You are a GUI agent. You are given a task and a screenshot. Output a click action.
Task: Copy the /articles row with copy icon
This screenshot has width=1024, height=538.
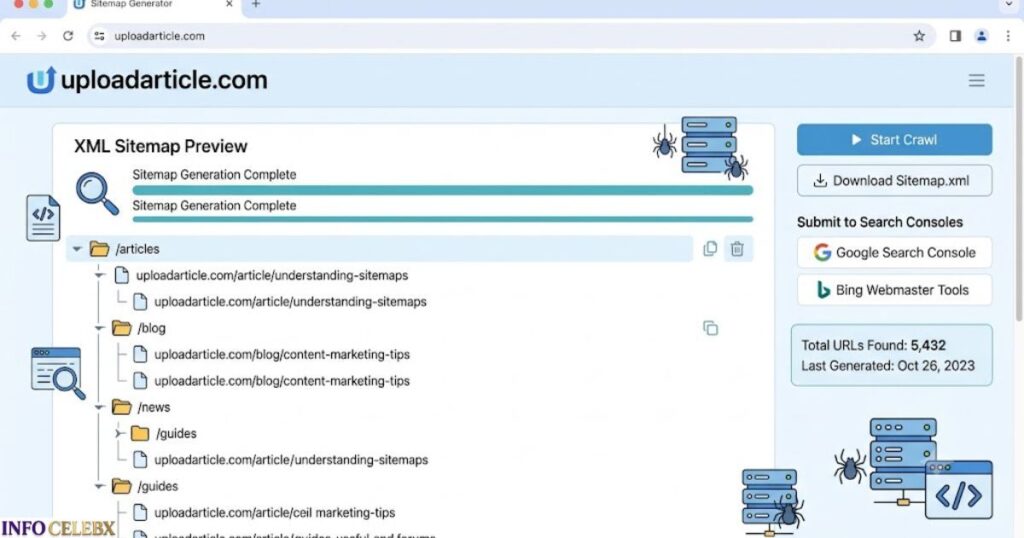pos(710,249)
